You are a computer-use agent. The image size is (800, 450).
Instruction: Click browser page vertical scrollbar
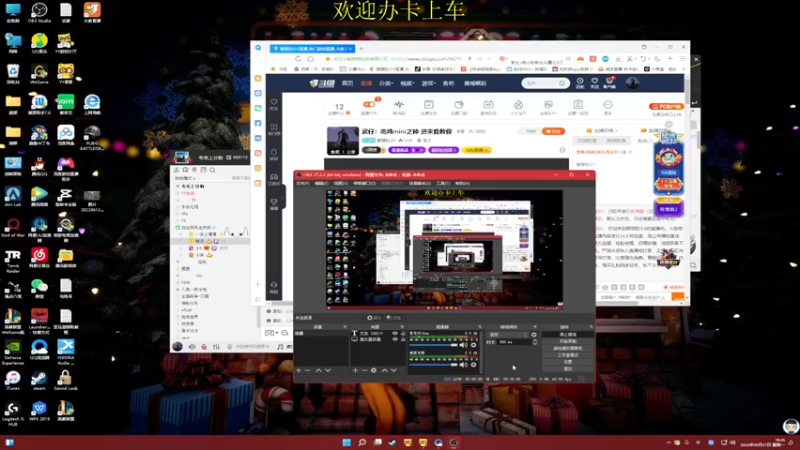point(687,92)
